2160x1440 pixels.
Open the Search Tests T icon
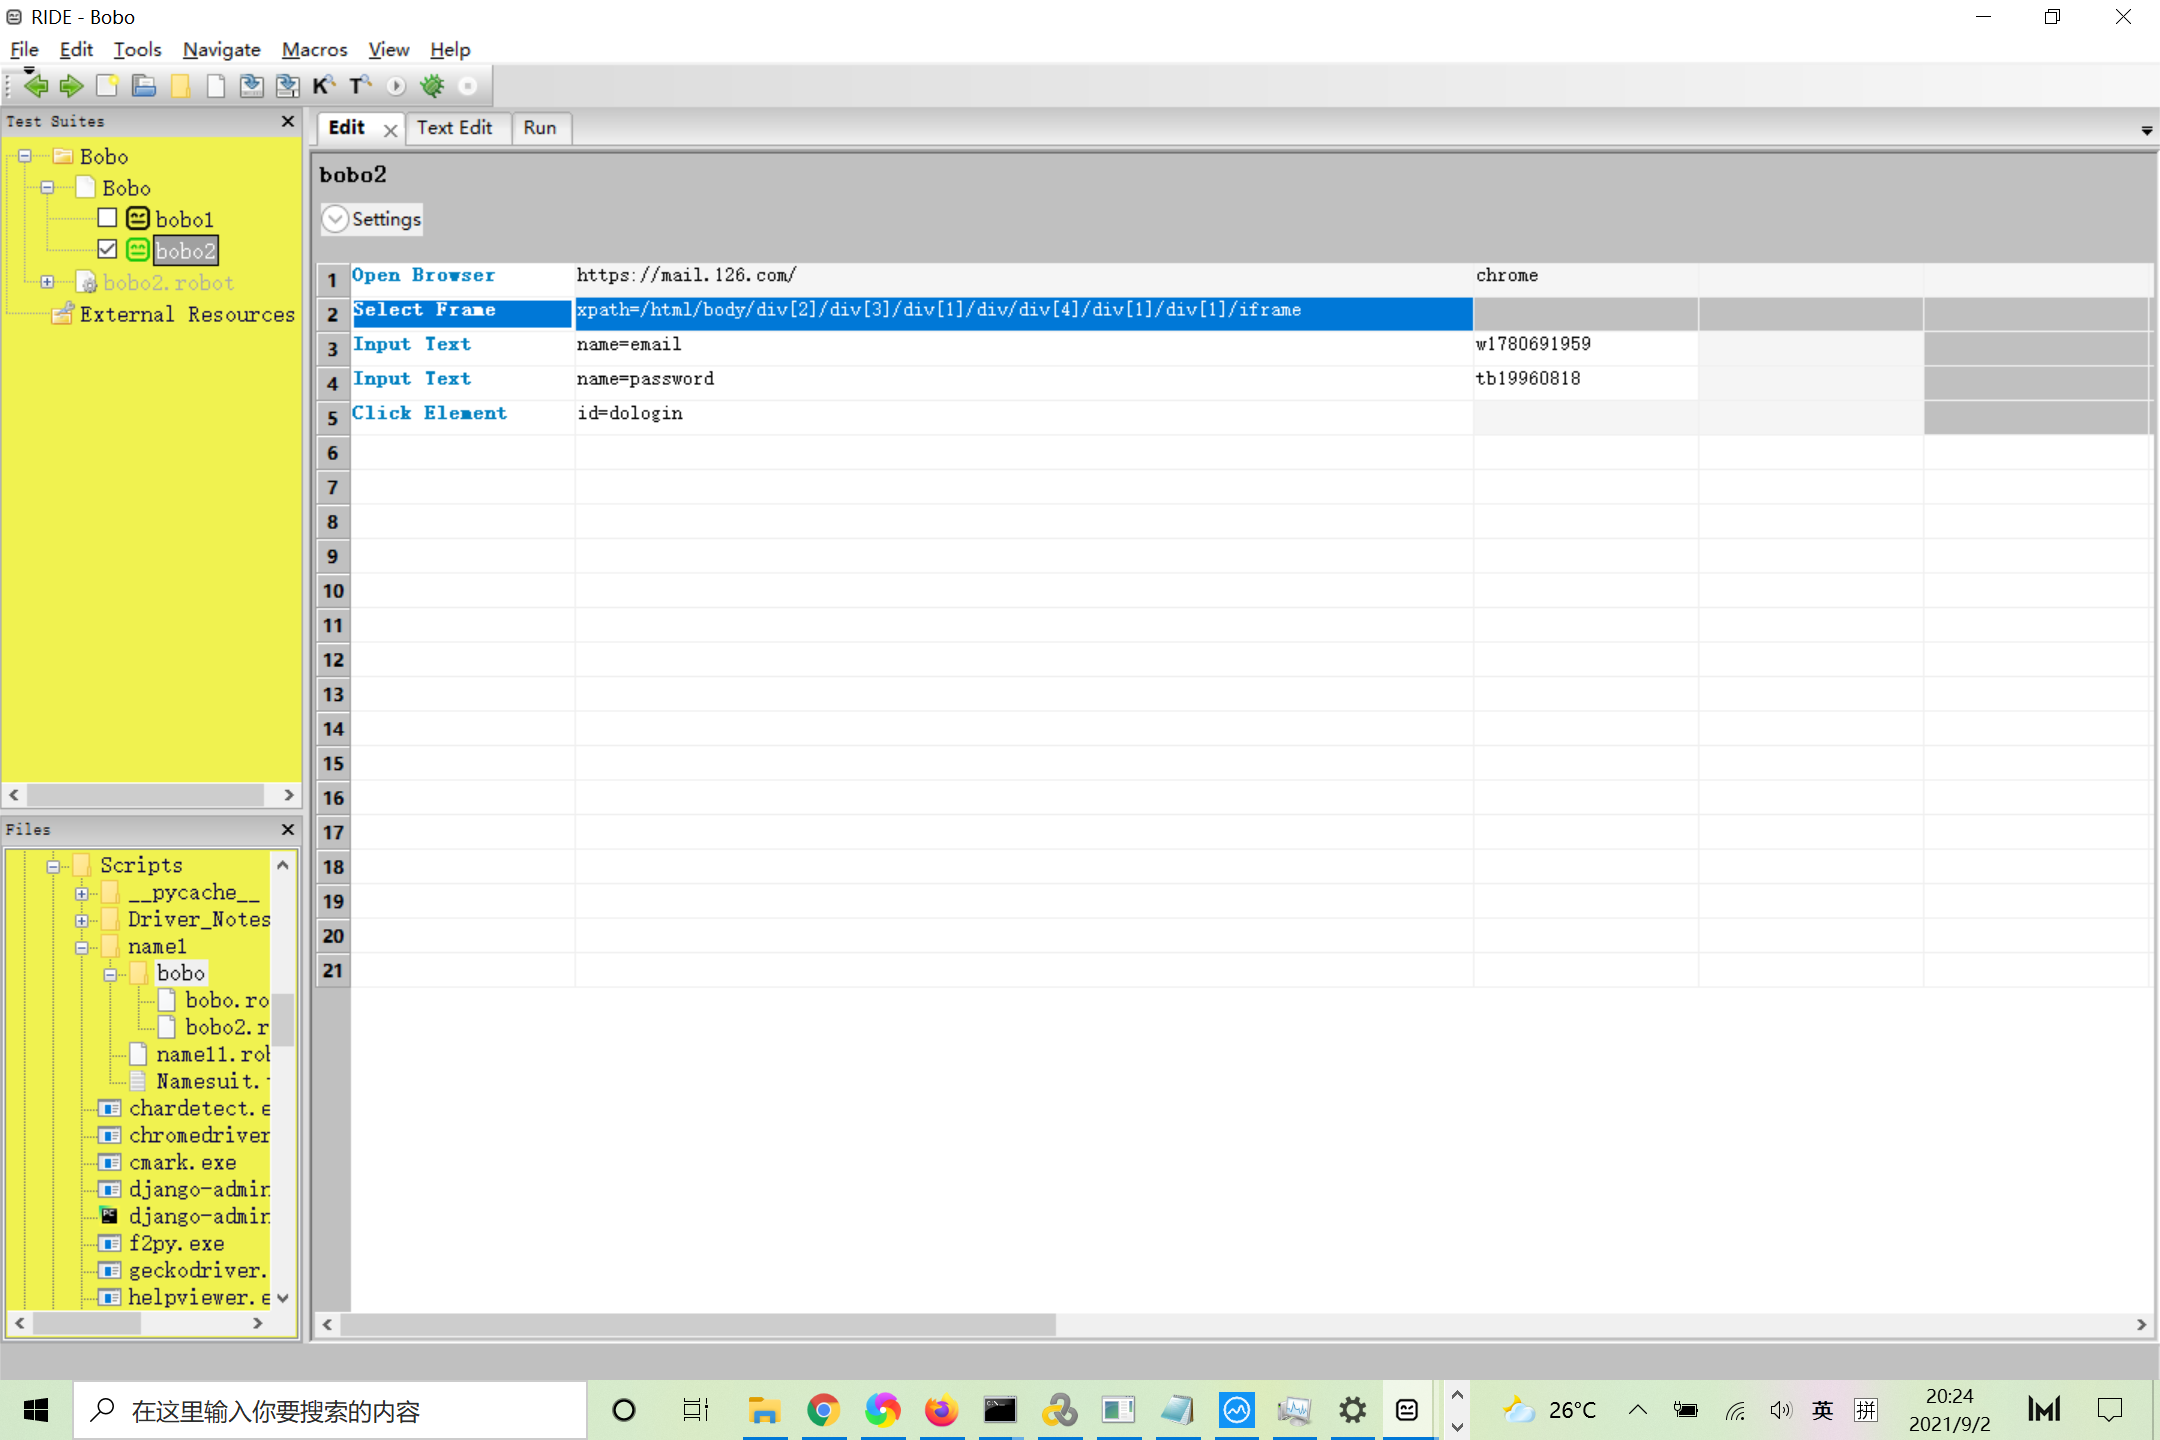[x=360, y=87]
